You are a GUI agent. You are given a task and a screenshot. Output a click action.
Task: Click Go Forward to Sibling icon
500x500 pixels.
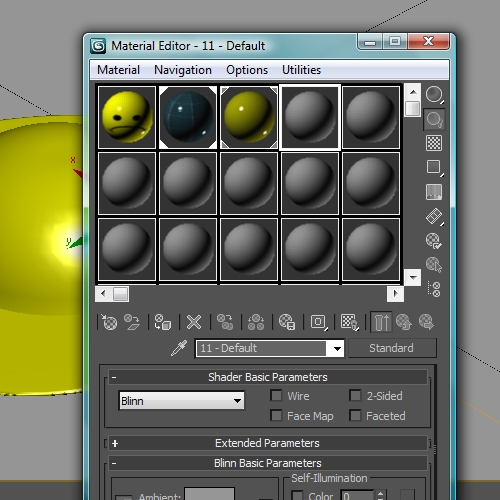[x=426, y=322]
